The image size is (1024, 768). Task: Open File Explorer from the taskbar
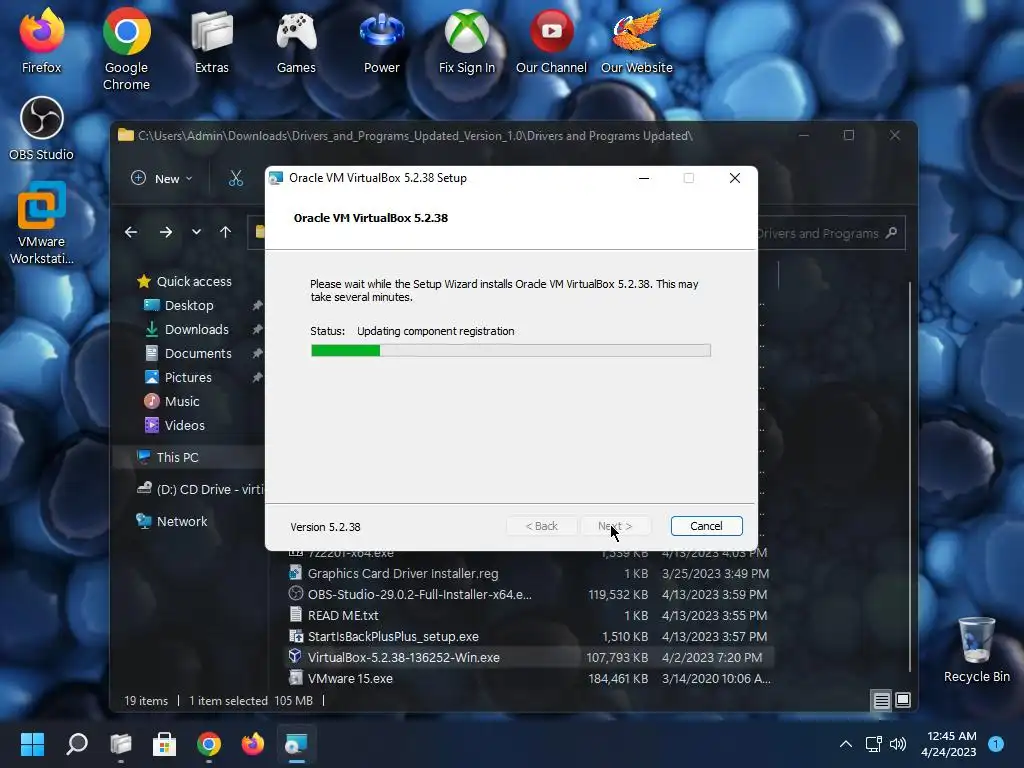click(121, 744)
